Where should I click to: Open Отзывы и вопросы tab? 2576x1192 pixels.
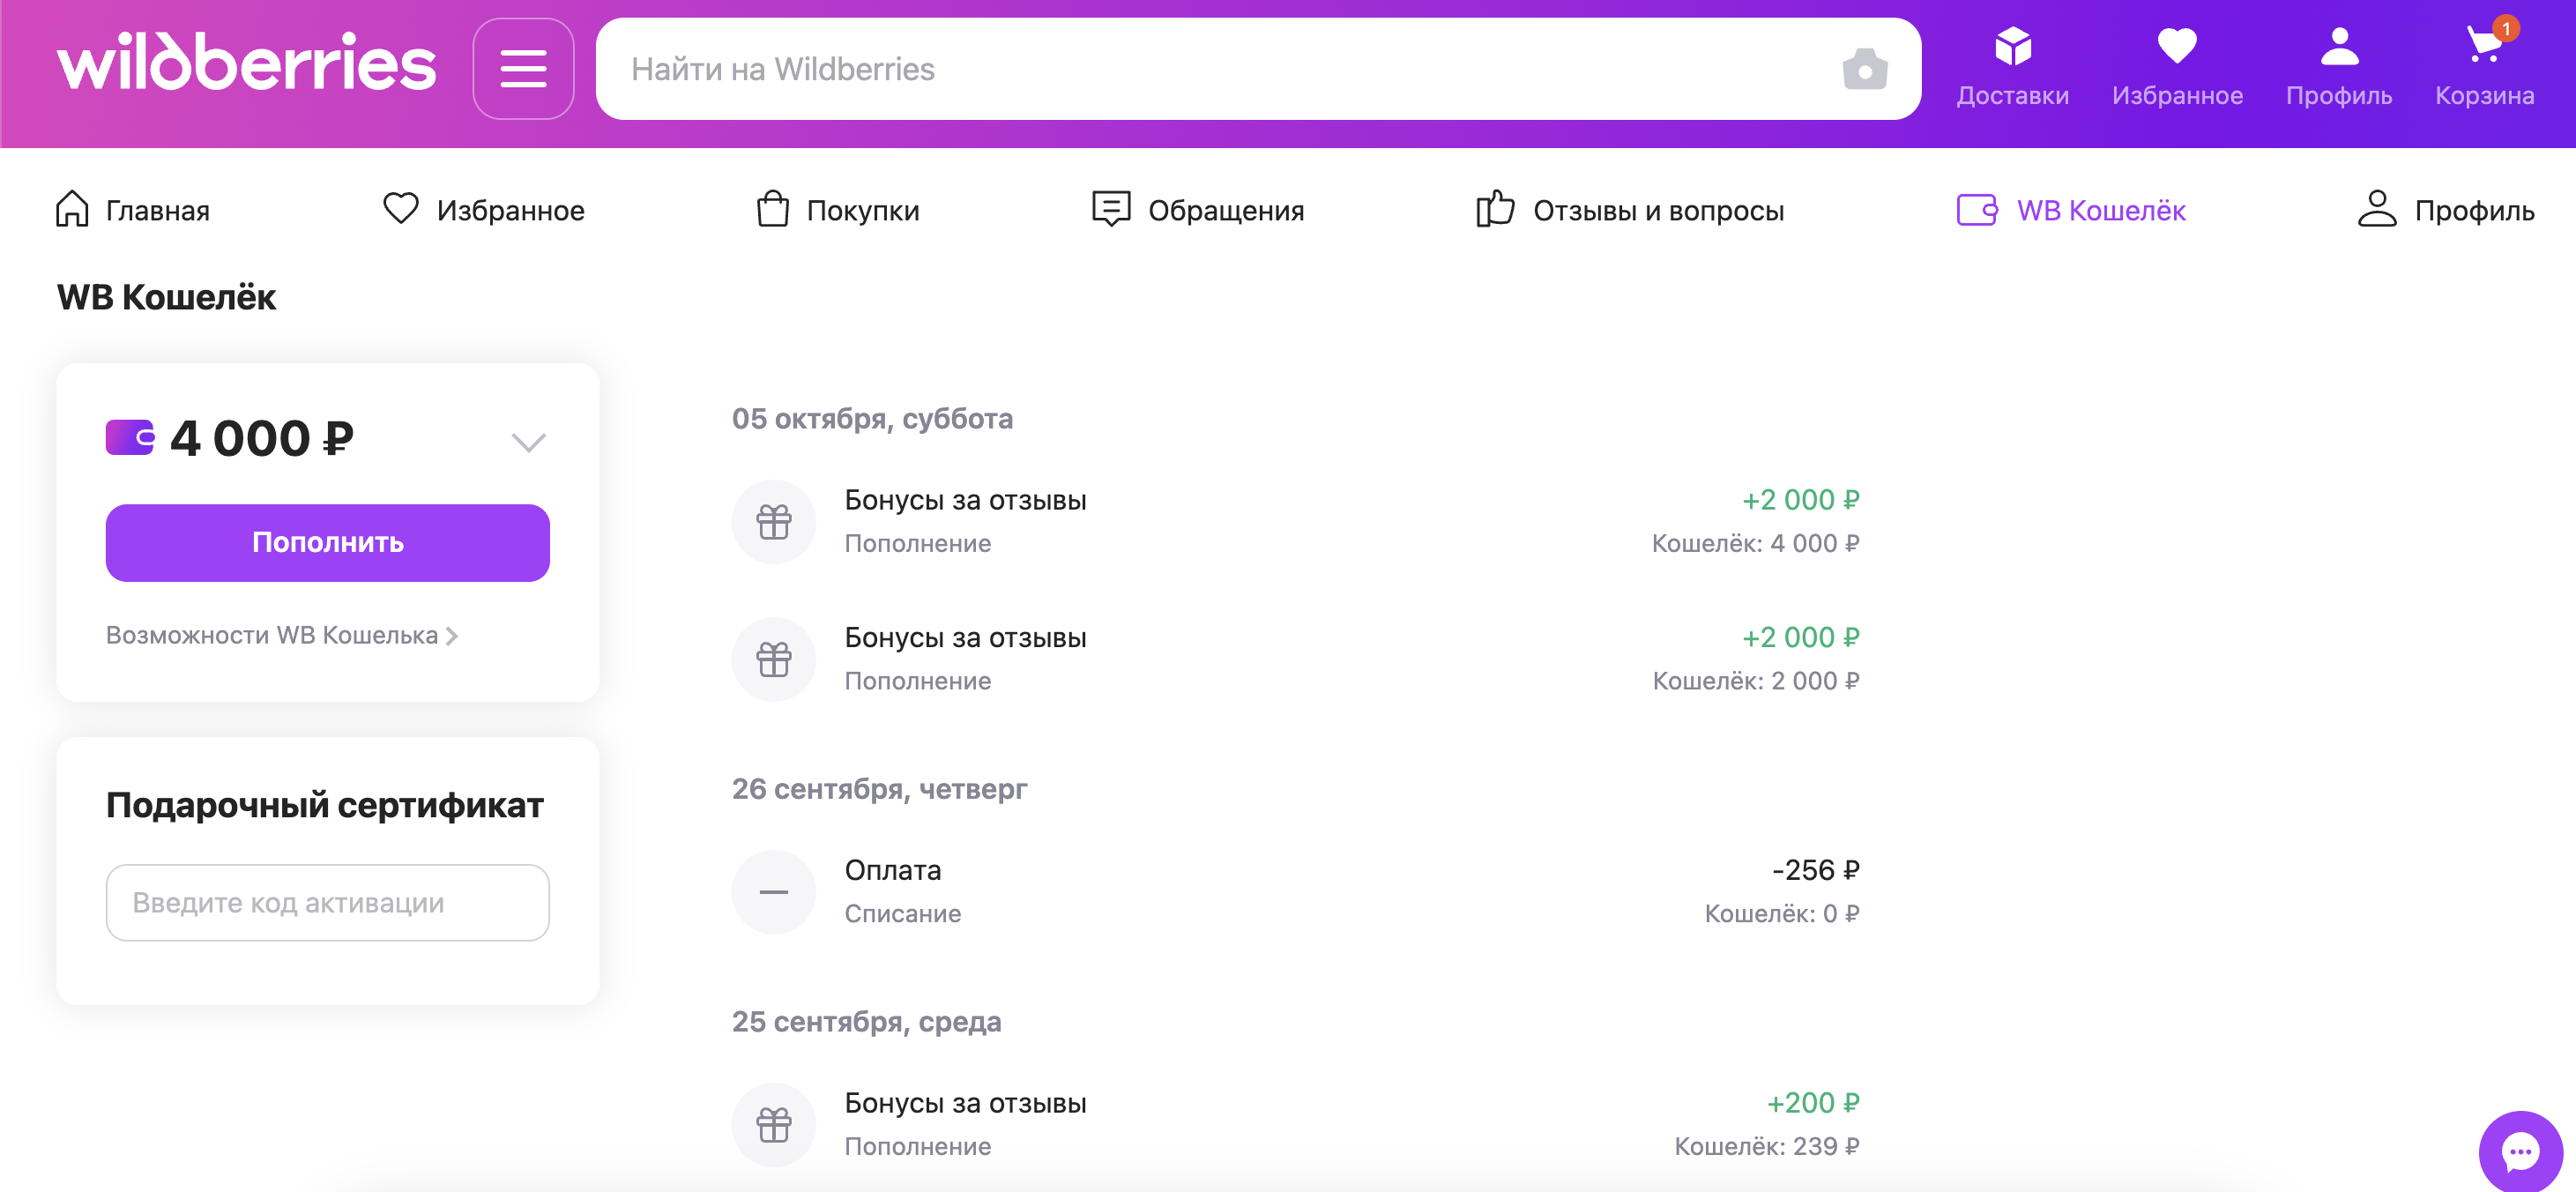(1630, 210)
